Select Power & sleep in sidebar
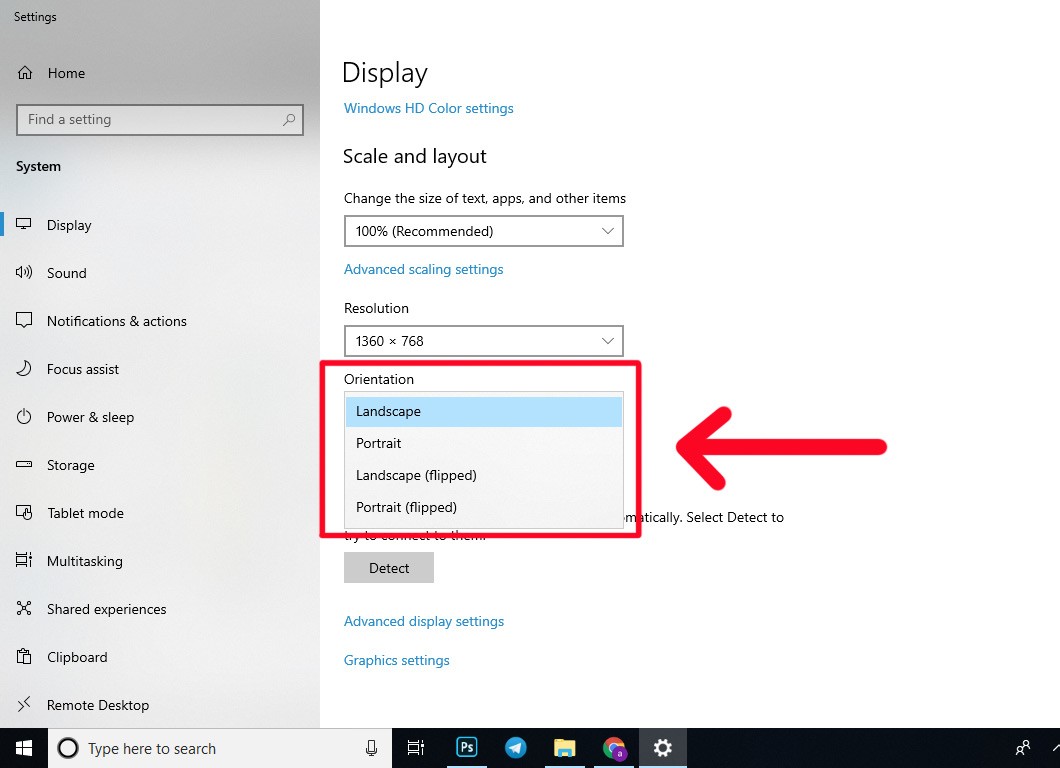The height and width of the screenshot is (768, 1060). [x=90, y=417]
